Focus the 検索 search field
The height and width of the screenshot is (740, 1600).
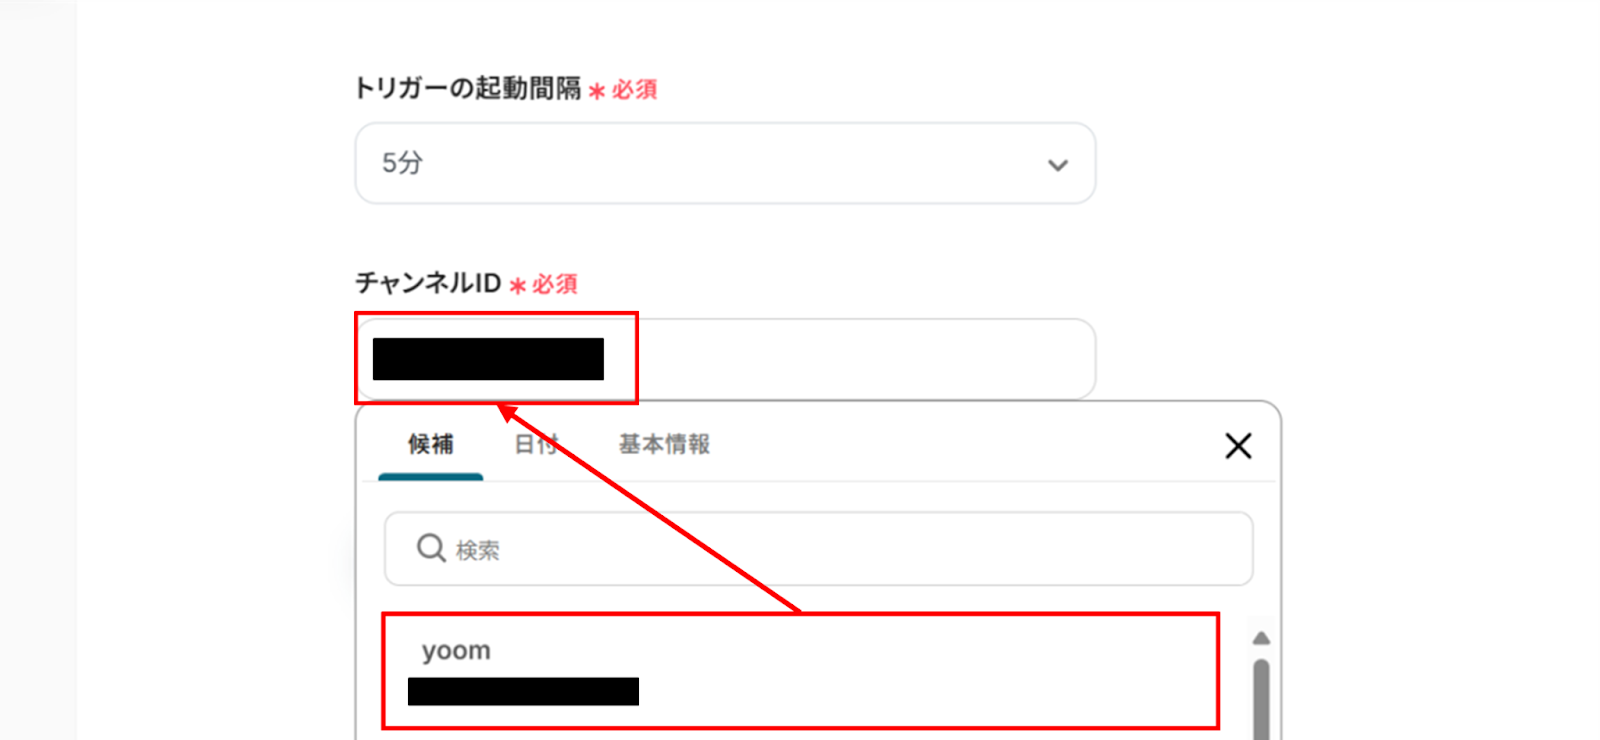pyautogui.click(x=818, y=549)
